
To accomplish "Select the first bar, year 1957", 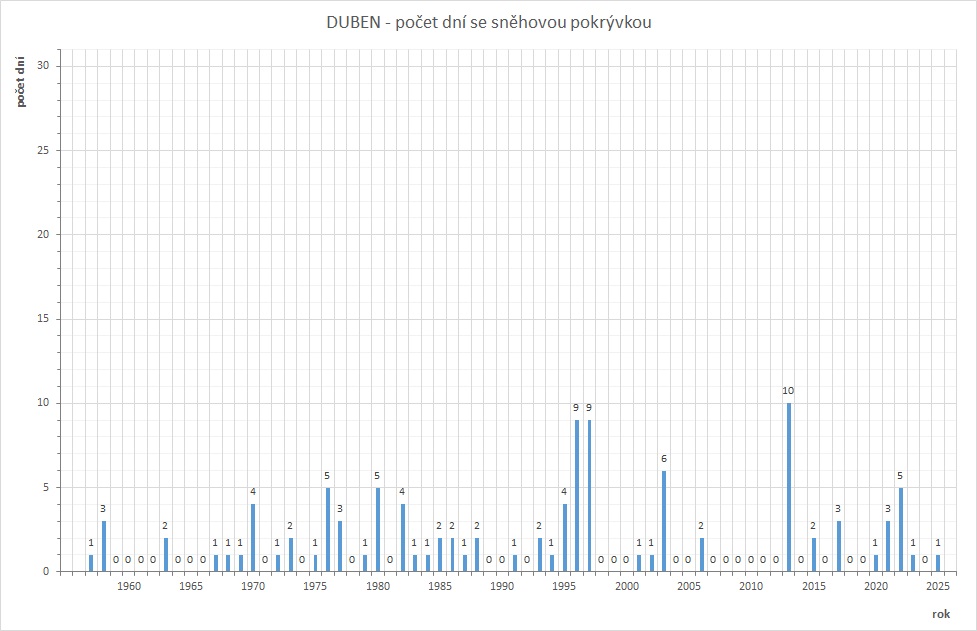I will pos(91,563).
